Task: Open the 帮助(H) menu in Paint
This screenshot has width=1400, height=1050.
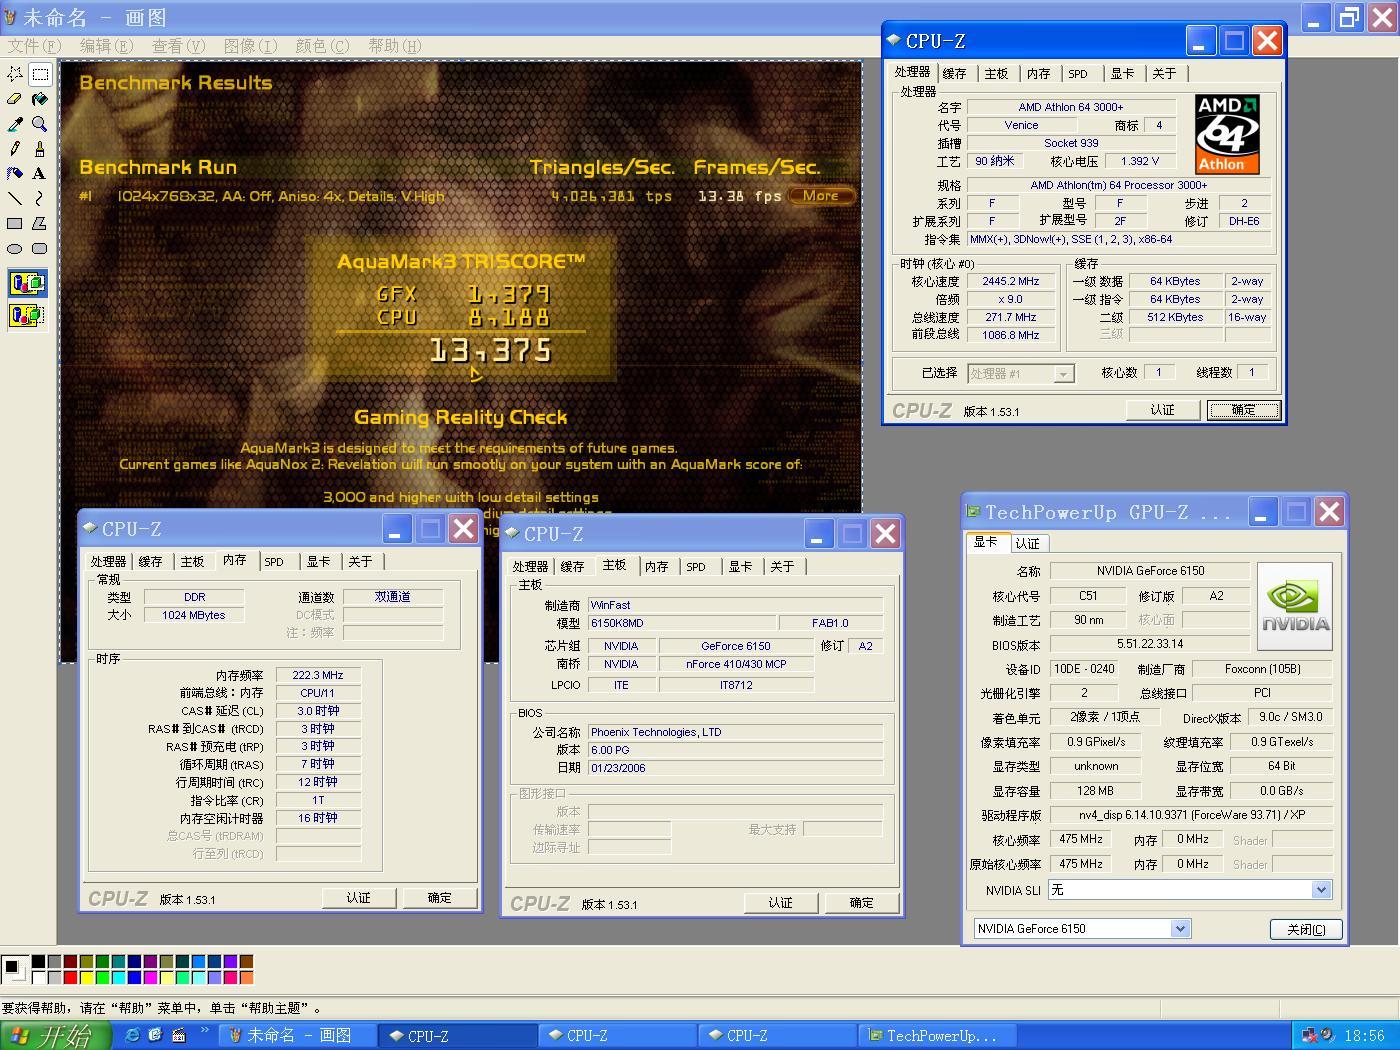Action: click(394, 46)
